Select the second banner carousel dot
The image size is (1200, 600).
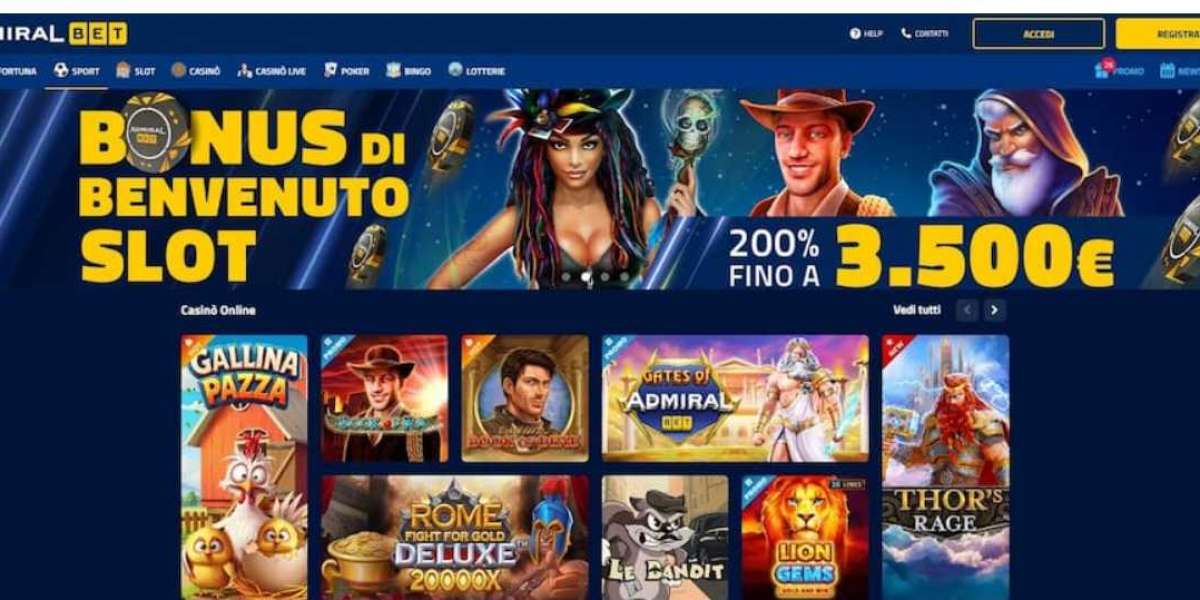click(585, 277)
